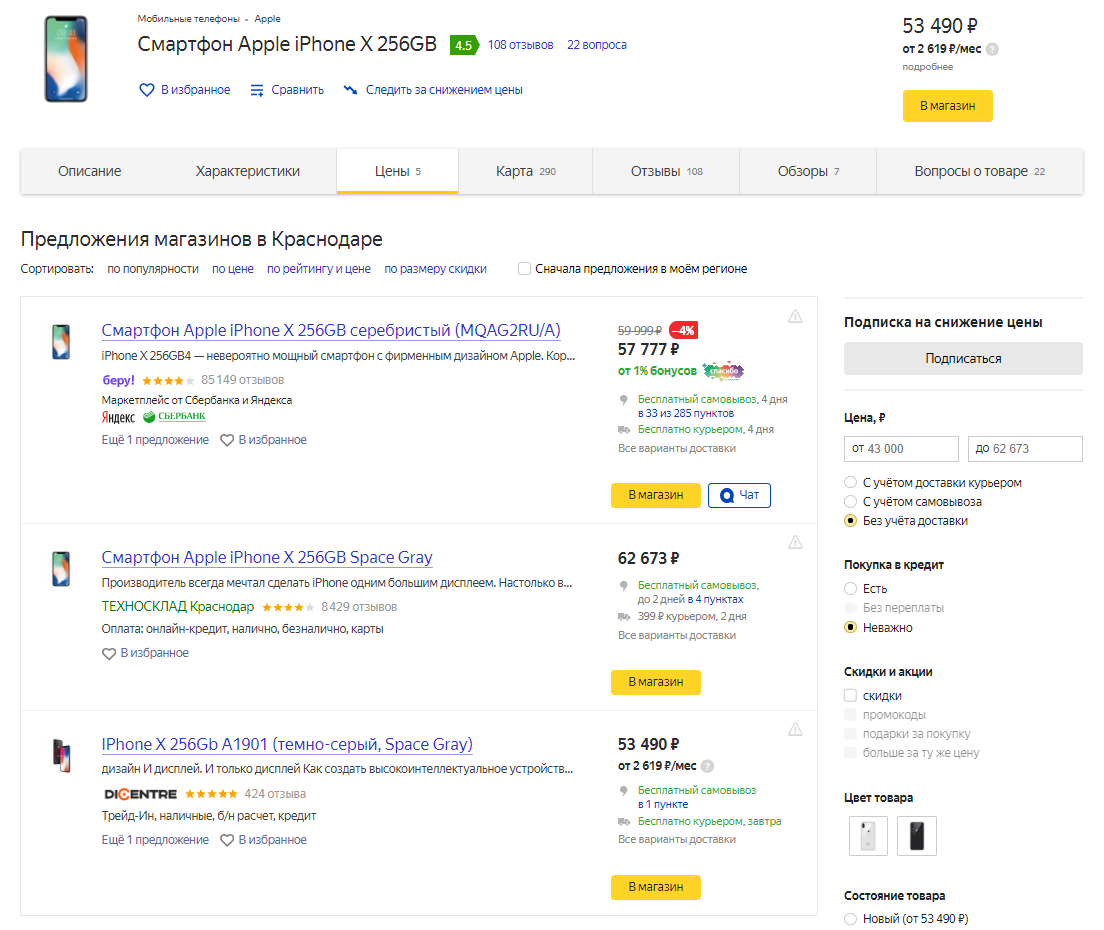The width and height of the screenshot is (1104, 930).
Task: Click the heart icon next to В избранное in header
Action: click(146, 90)
